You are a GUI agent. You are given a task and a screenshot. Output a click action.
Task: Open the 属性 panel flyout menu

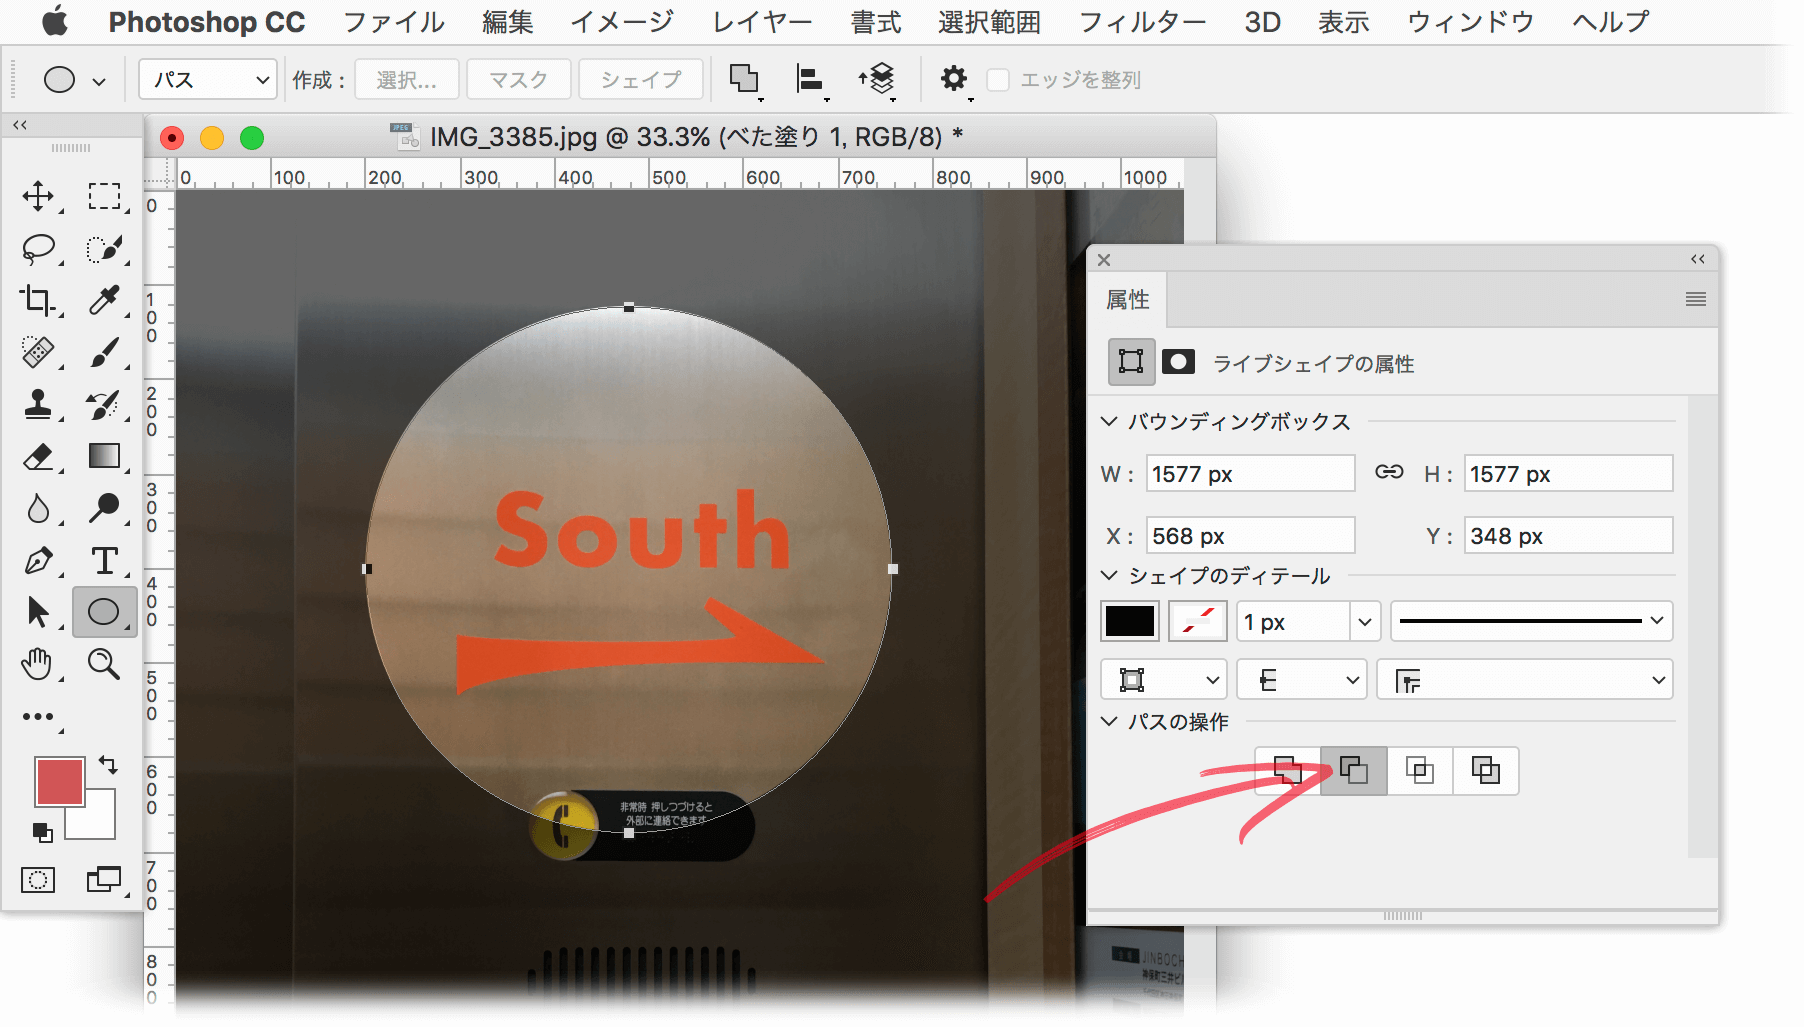click(x=1696, y=299)
